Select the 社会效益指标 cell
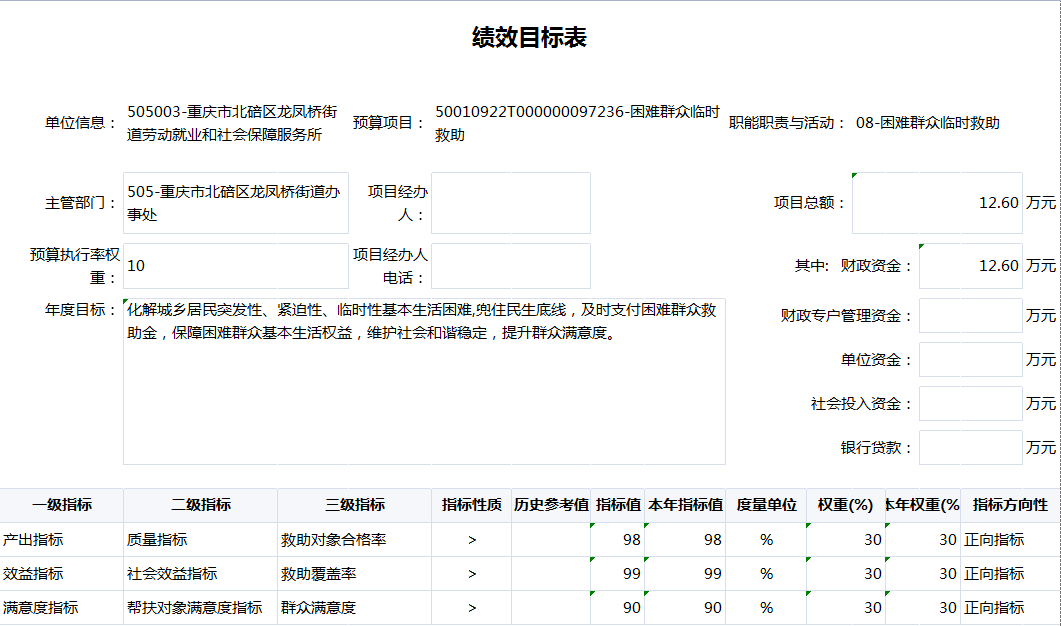The image size is (1061, 626). [x=201, y=574]
